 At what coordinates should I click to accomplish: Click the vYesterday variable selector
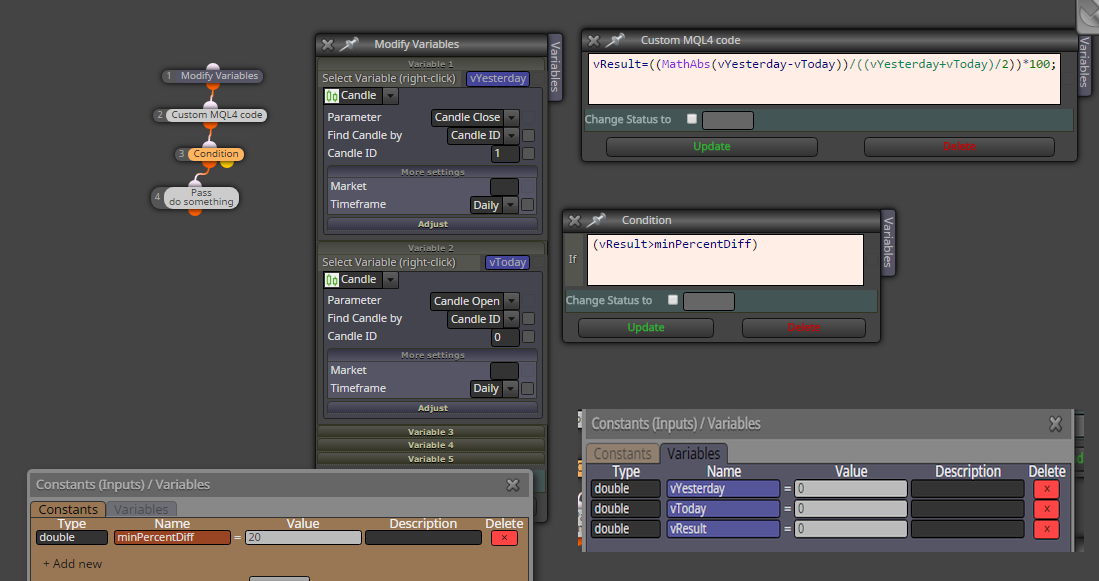click(498, 78)
